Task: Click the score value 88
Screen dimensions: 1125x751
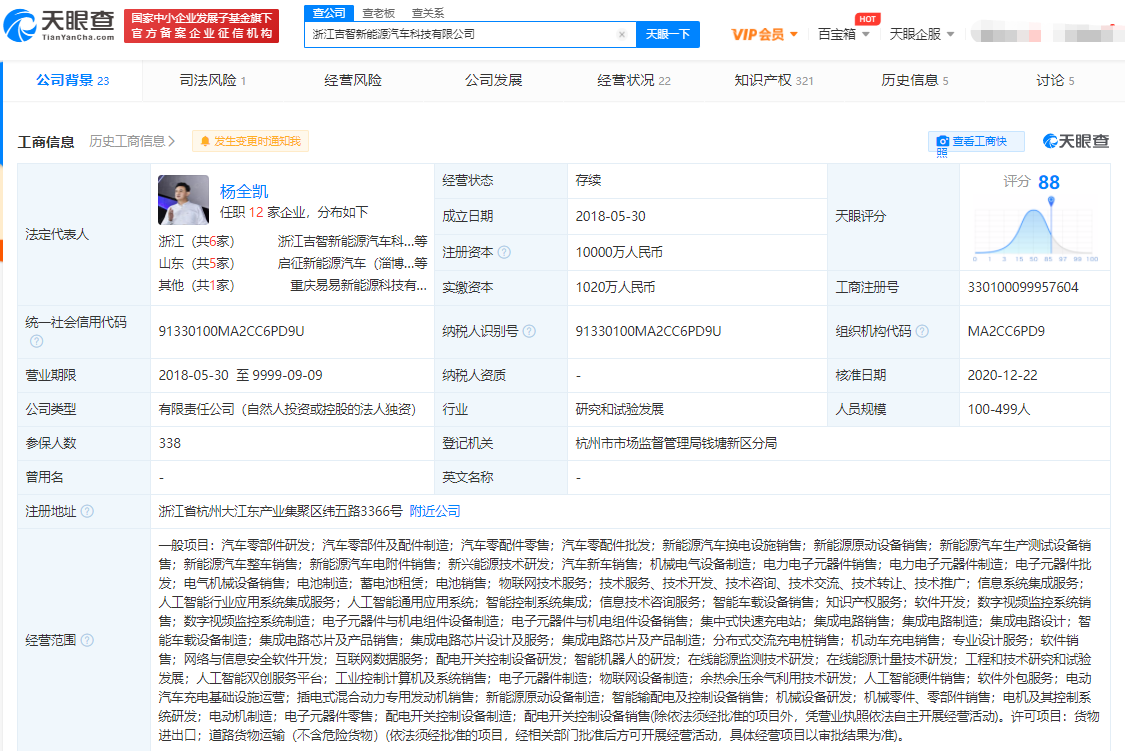Action: tap(1049, 182)
